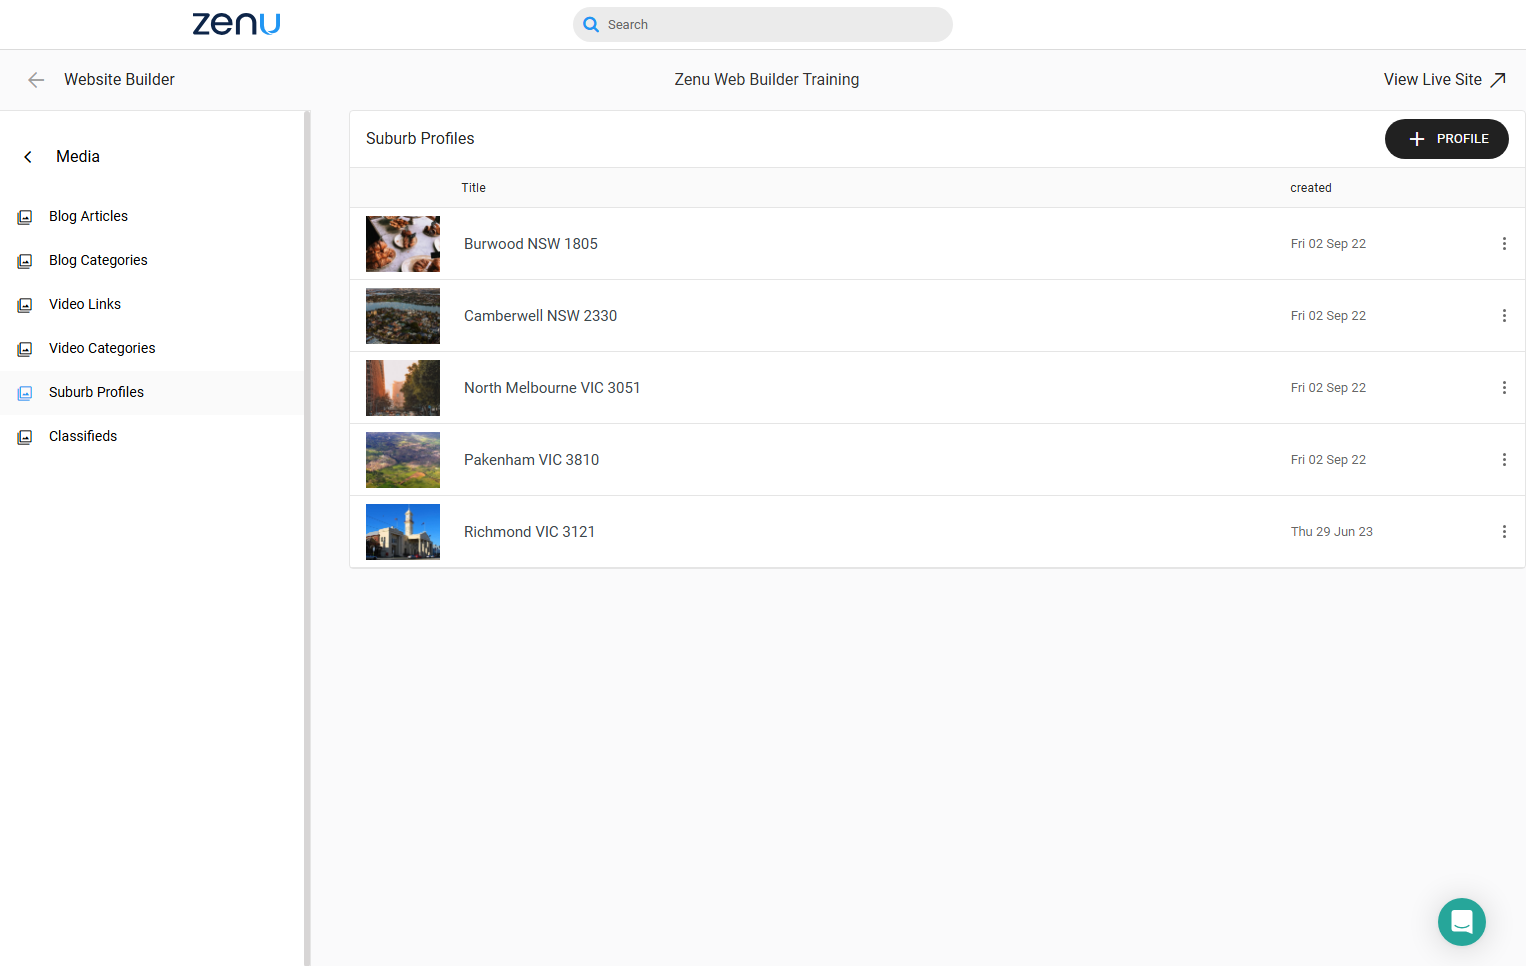The width and height of the screenshot is (1526, 966).
Task: Open the Burwood NSW 1805 title
Action: pyautogui.click(x=531, y=244)
